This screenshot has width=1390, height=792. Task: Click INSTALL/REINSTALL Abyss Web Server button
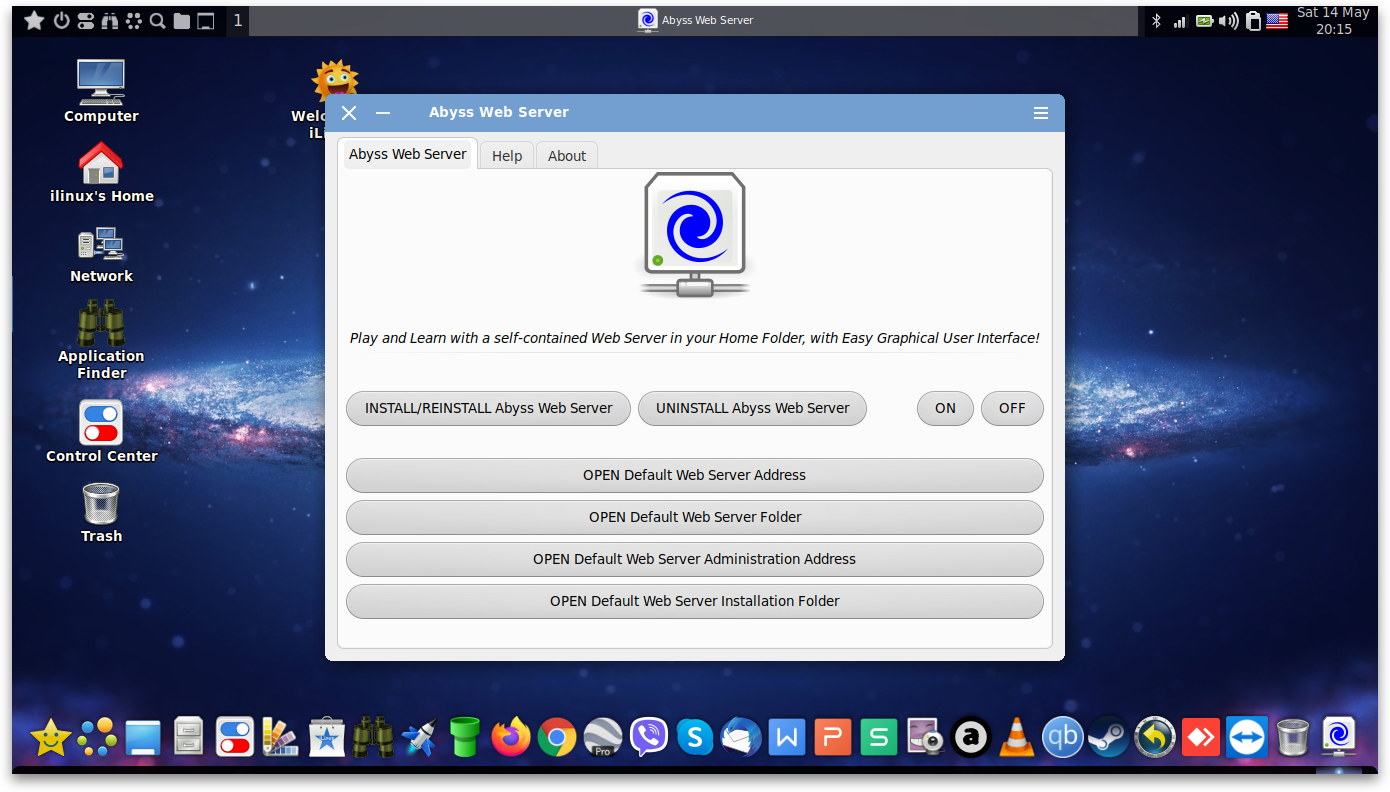pos(489,408)
